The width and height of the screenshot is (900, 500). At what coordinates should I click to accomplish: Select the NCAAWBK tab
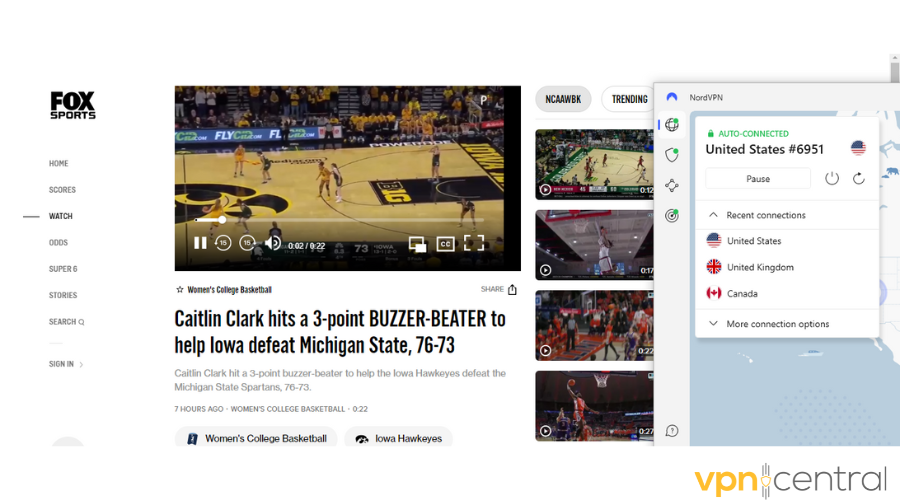(563, 99)
